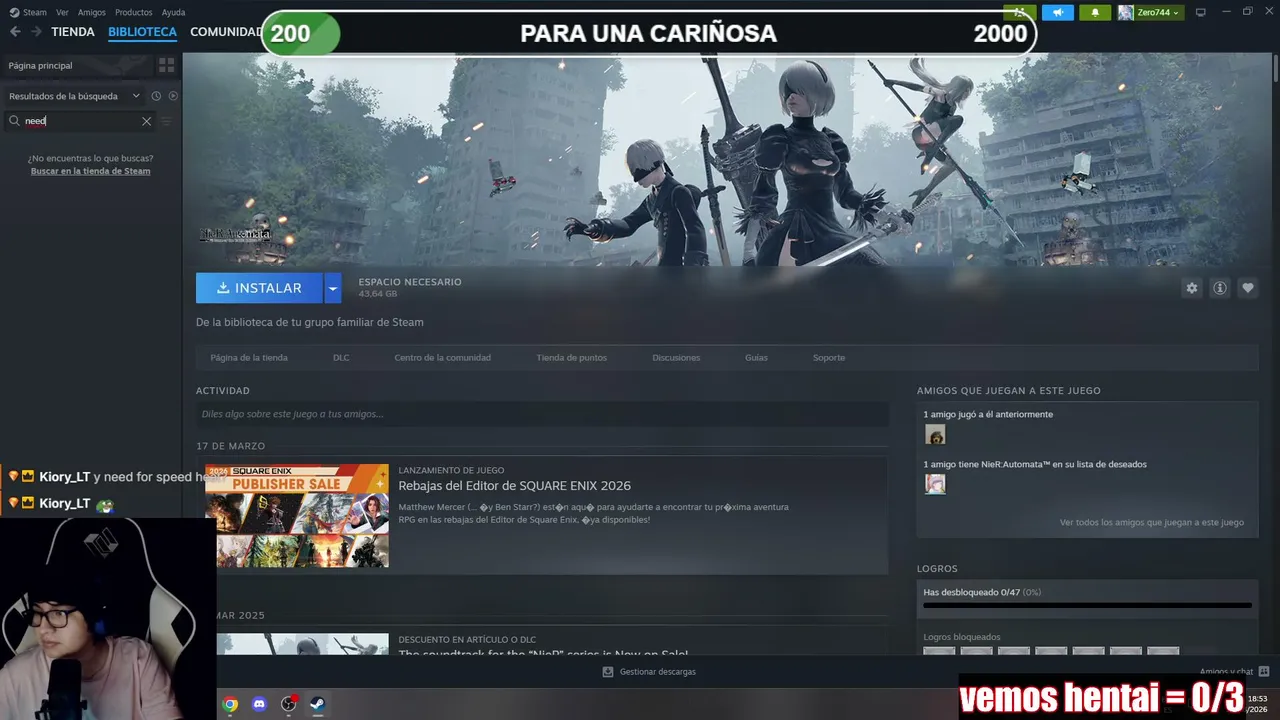
Task: Go to the TIENDA tab
Action: click(x=73, y=32)
